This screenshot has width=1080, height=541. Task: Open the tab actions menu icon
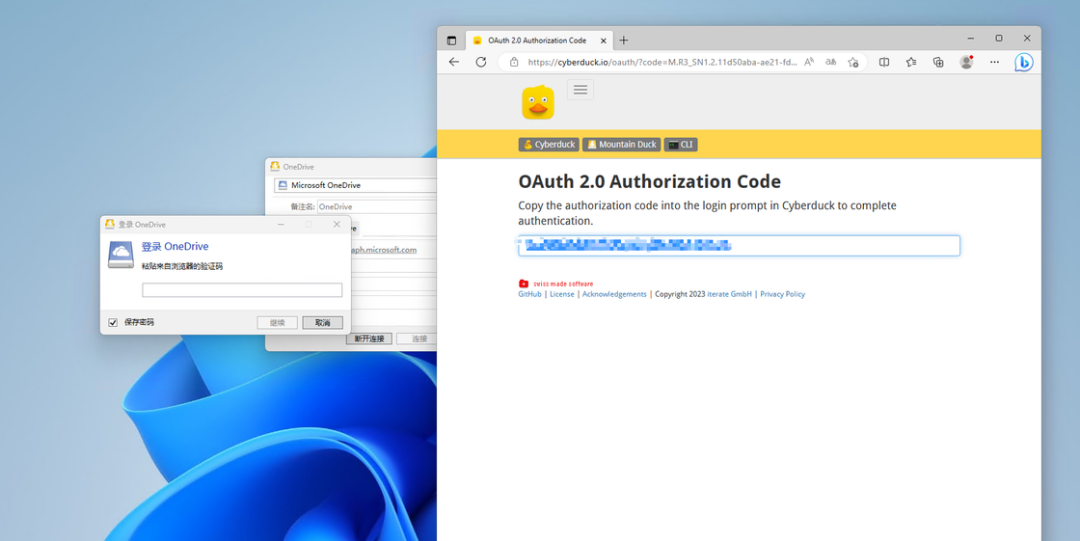pos(451,40)
